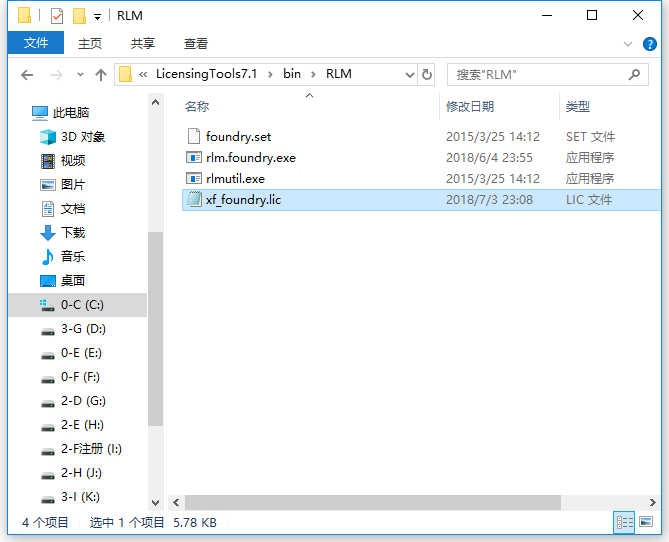This screenshot has width=669, height=542.
Task: Click file list scroll right arrow
Action: [x=652, y=502]
